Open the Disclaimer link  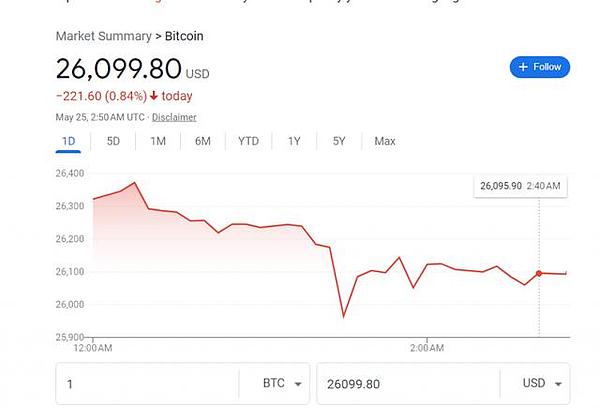(x=174, y=117)
